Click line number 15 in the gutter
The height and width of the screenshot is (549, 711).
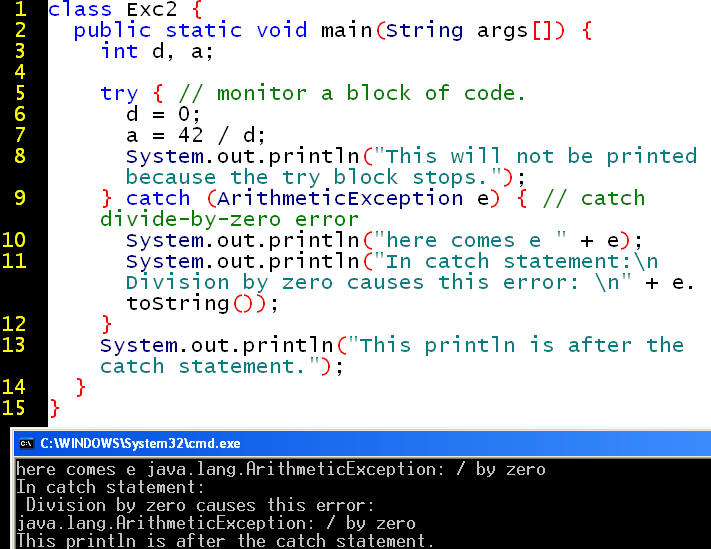(14, 408)
